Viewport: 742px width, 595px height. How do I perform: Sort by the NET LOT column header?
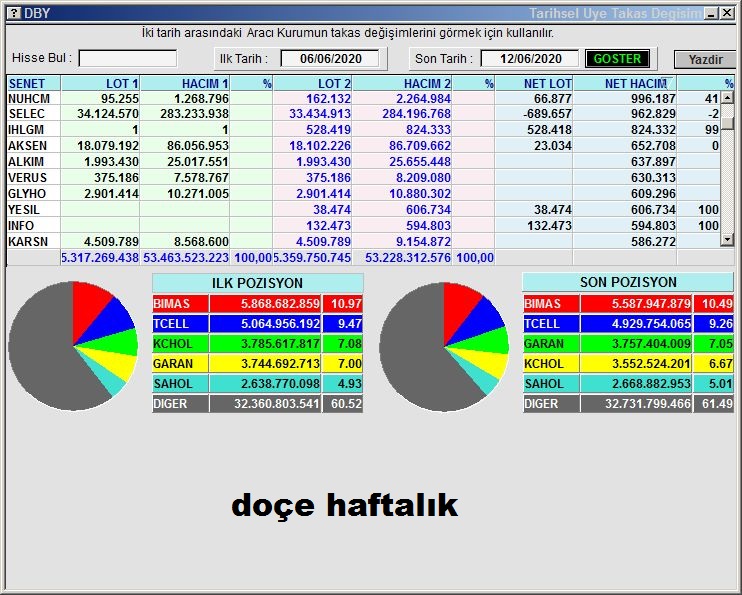point(534,83)
